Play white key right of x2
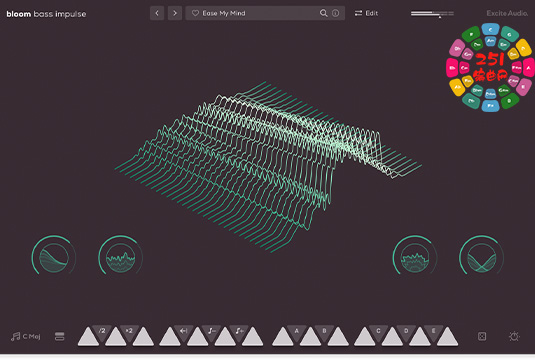The width and height of the screenshot is (535, 363). [x=143, y=339]
